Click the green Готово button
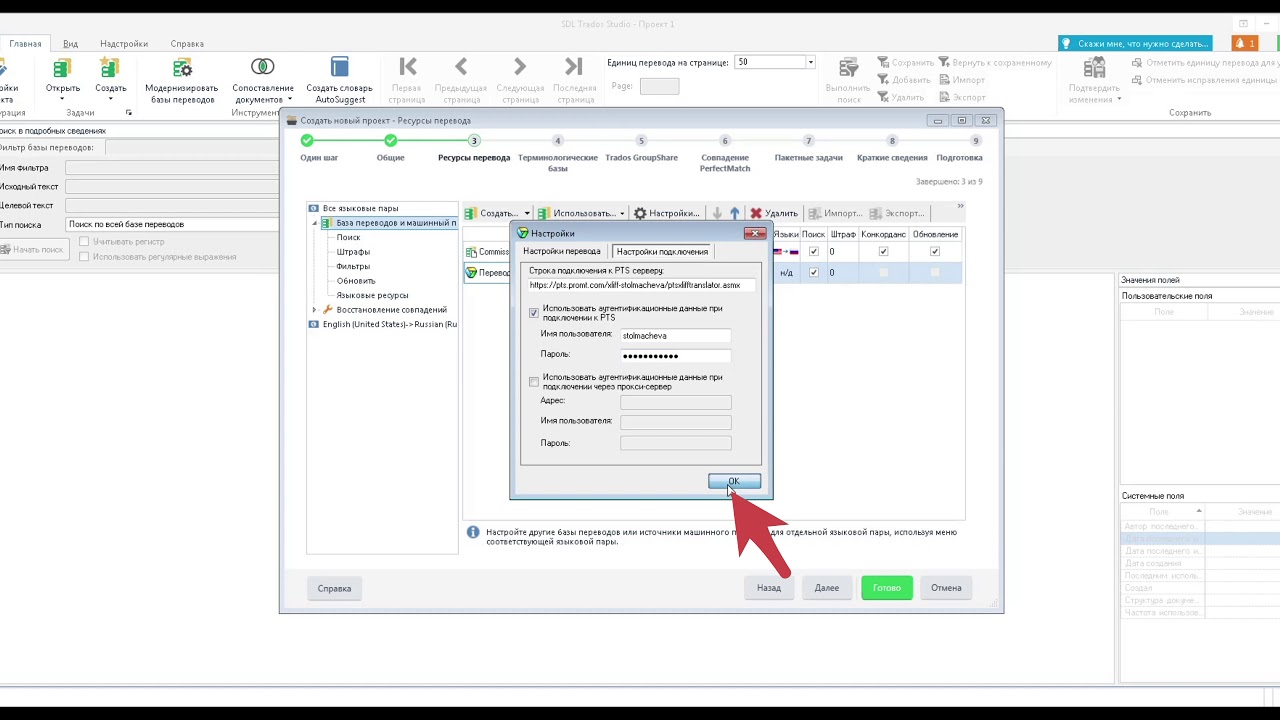Viewport: 1280px width, 720px height. [x=887, y=588]
